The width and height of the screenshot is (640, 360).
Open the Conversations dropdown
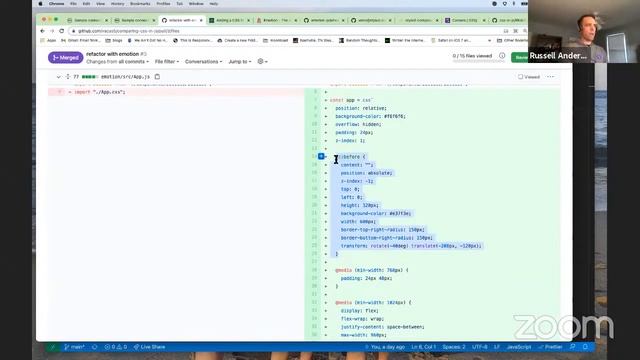tap(203, 62)
